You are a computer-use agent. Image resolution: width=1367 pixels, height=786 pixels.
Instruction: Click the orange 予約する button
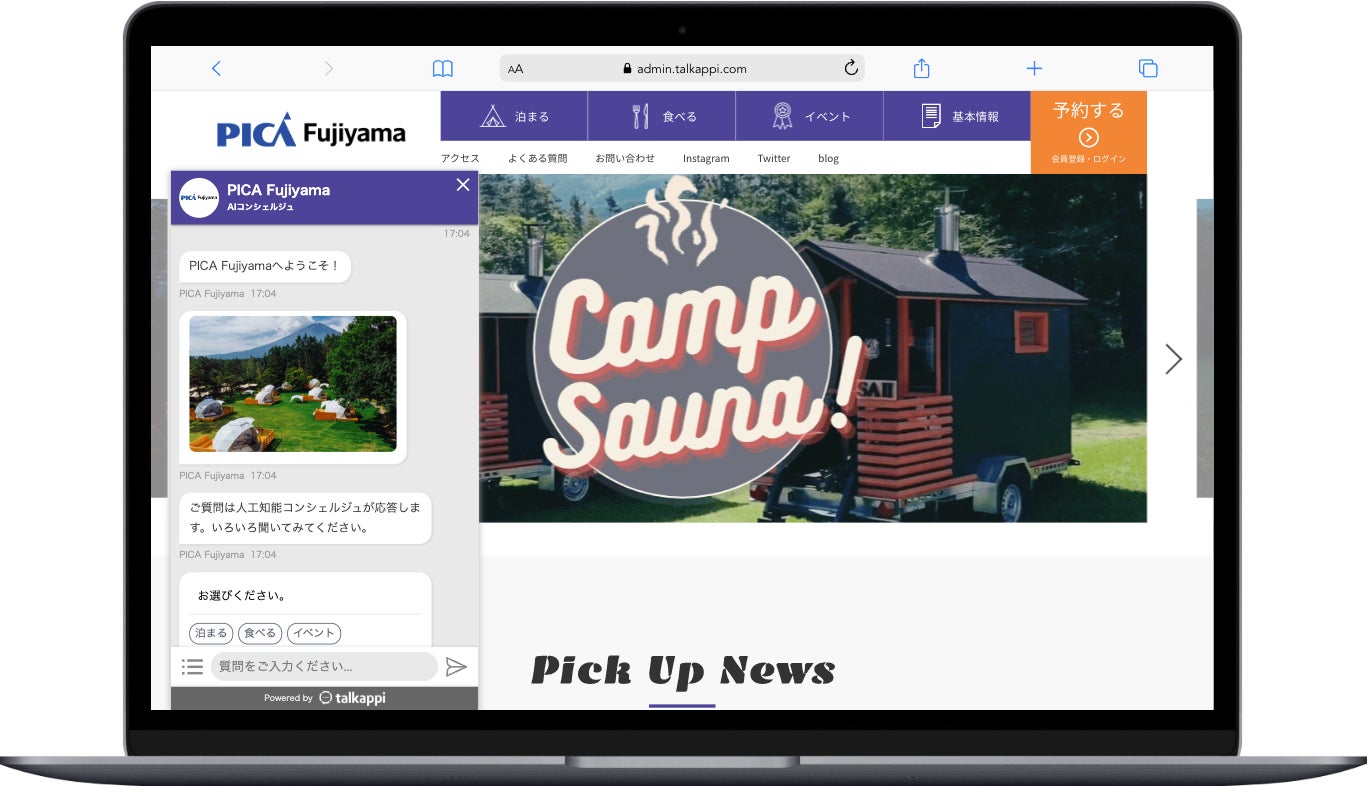tap(1089, 133)
